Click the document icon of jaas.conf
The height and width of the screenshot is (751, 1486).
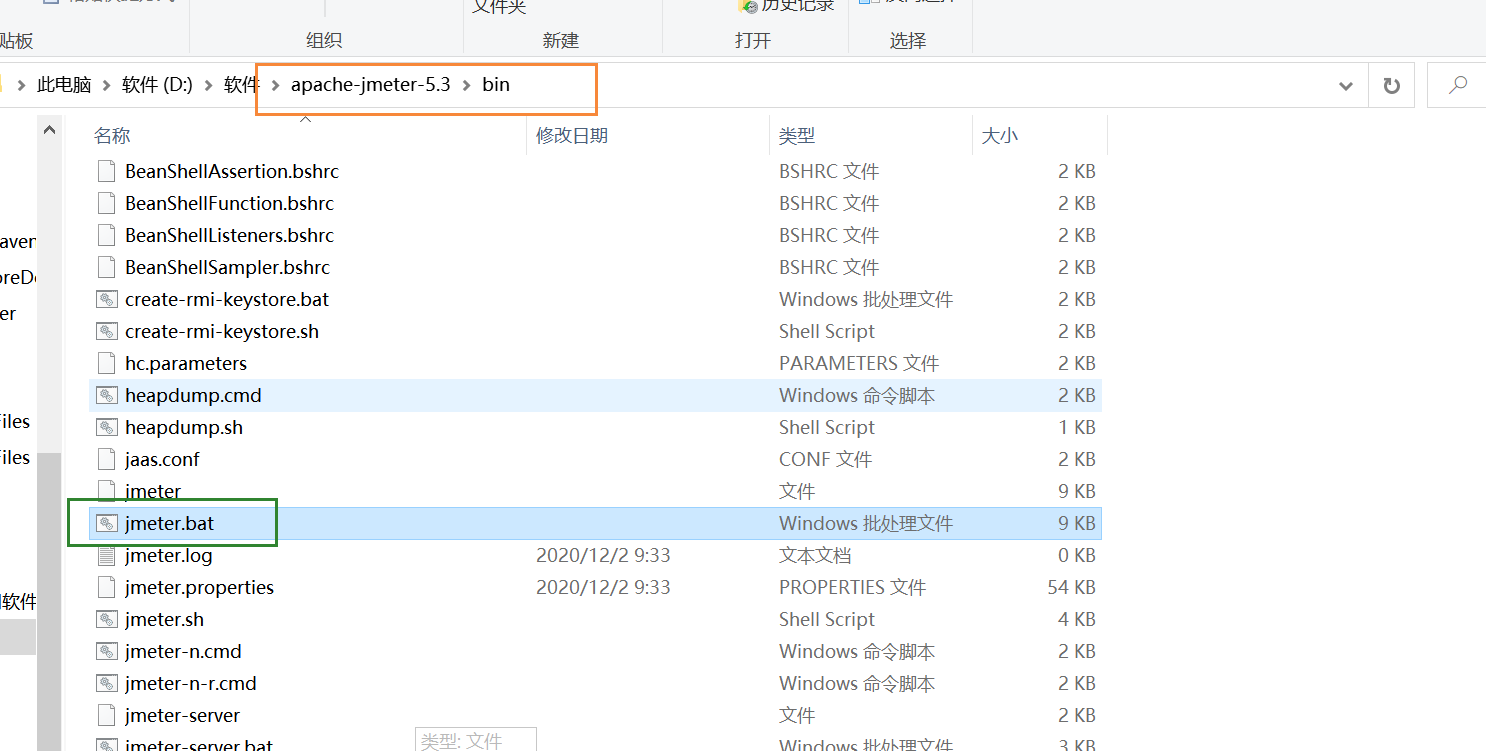coord(107,459)
